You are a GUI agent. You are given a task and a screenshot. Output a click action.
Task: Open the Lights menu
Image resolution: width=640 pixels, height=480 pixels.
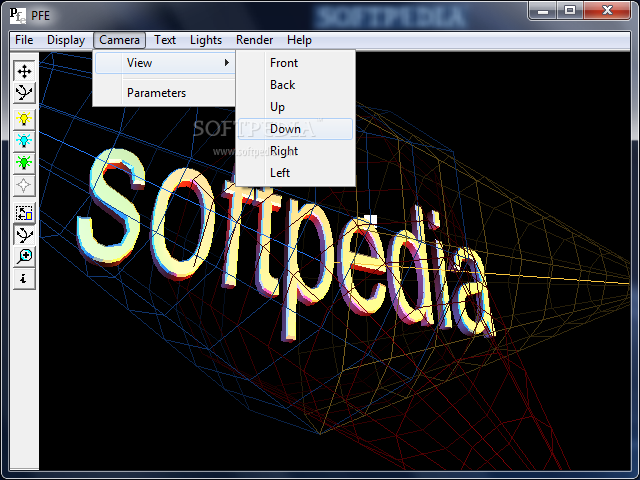[206, 40]
